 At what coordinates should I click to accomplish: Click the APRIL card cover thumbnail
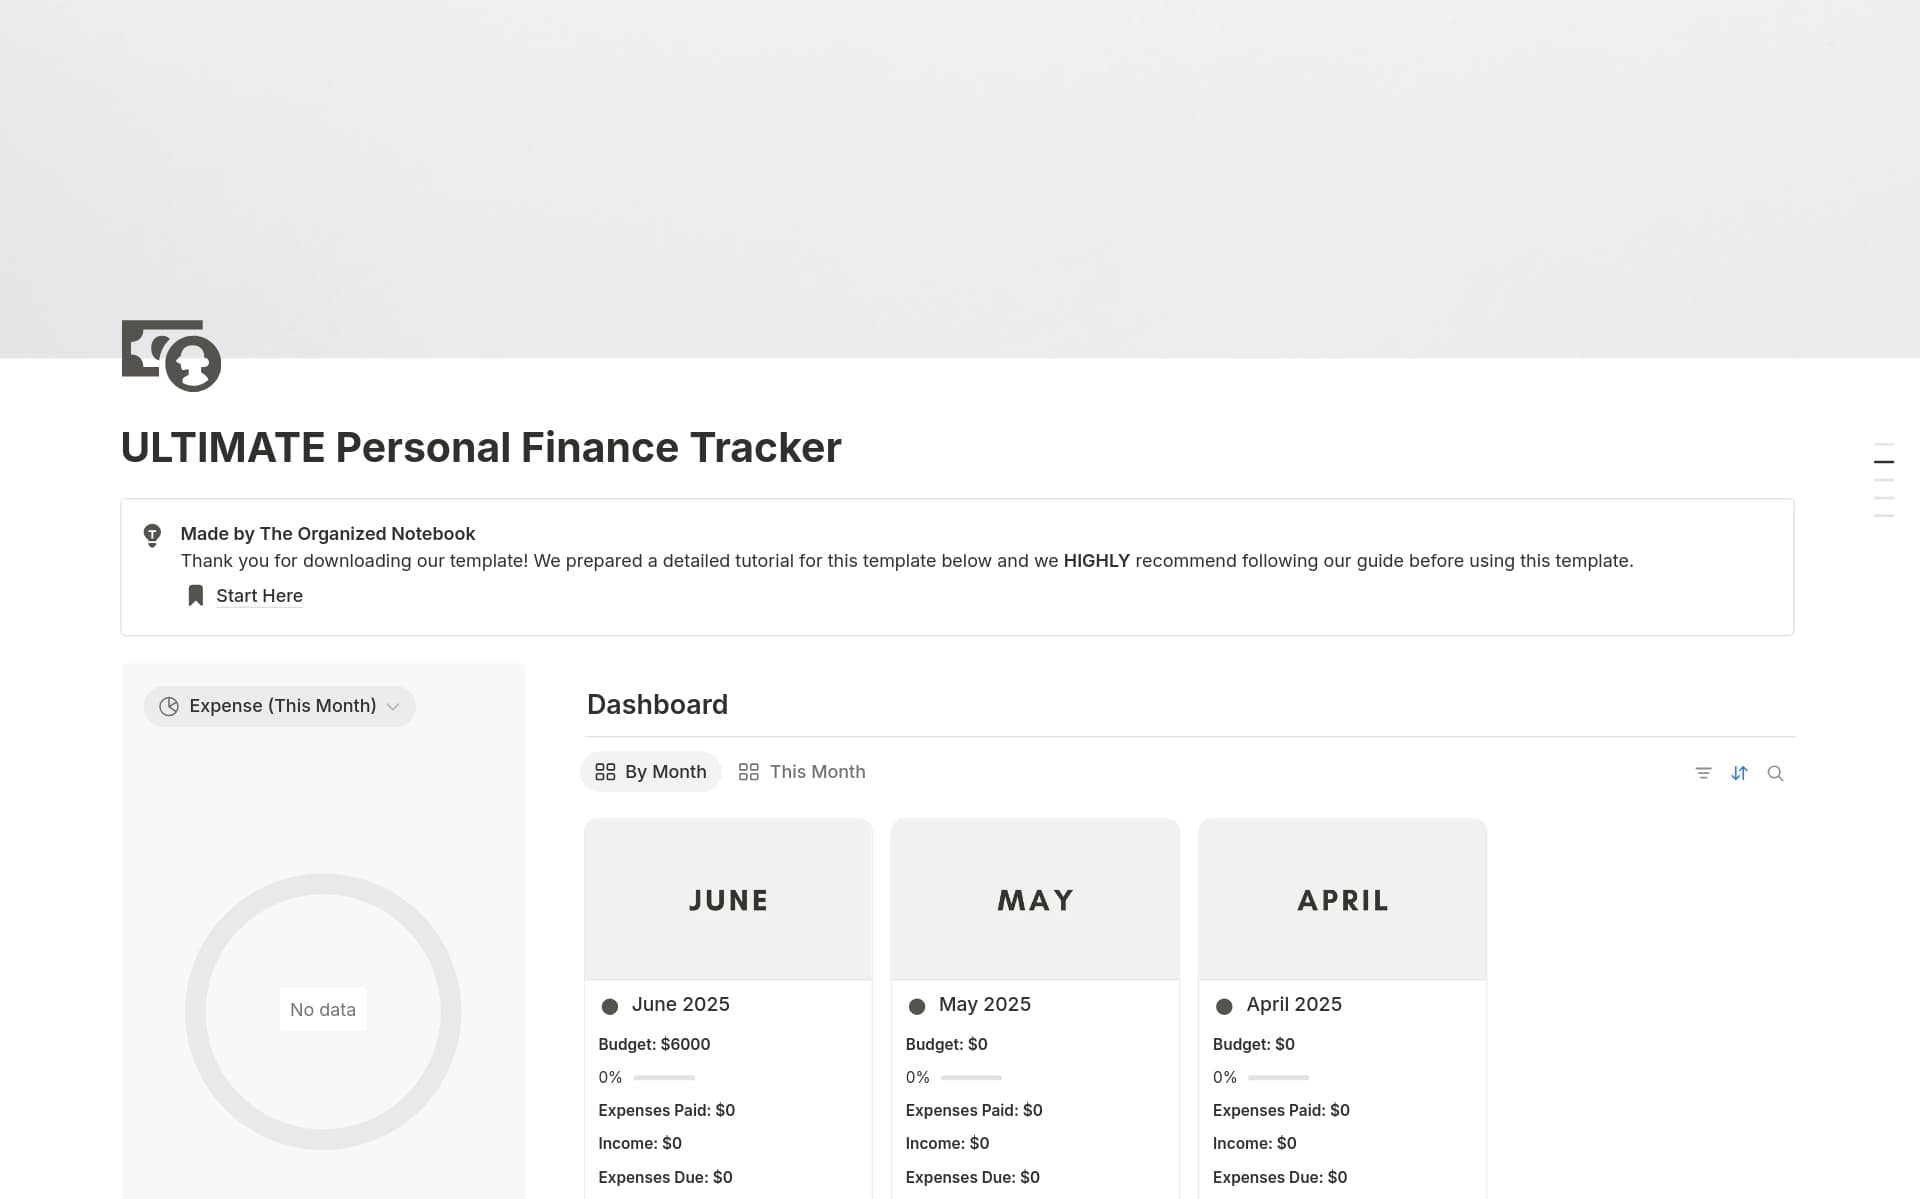[1342, 899]
